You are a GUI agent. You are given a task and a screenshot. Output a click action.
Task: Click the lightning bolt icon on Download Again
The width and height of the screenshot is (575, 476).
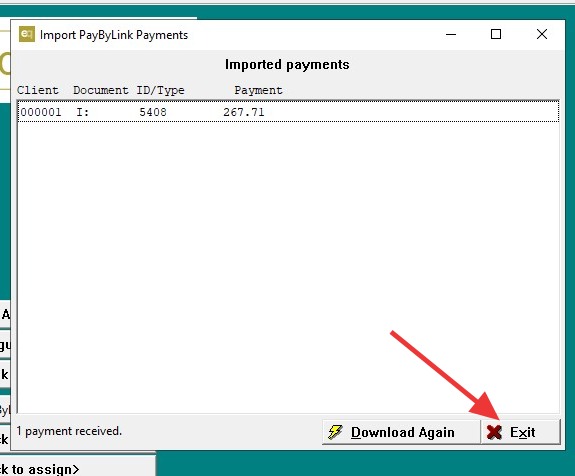click(335, 432)
